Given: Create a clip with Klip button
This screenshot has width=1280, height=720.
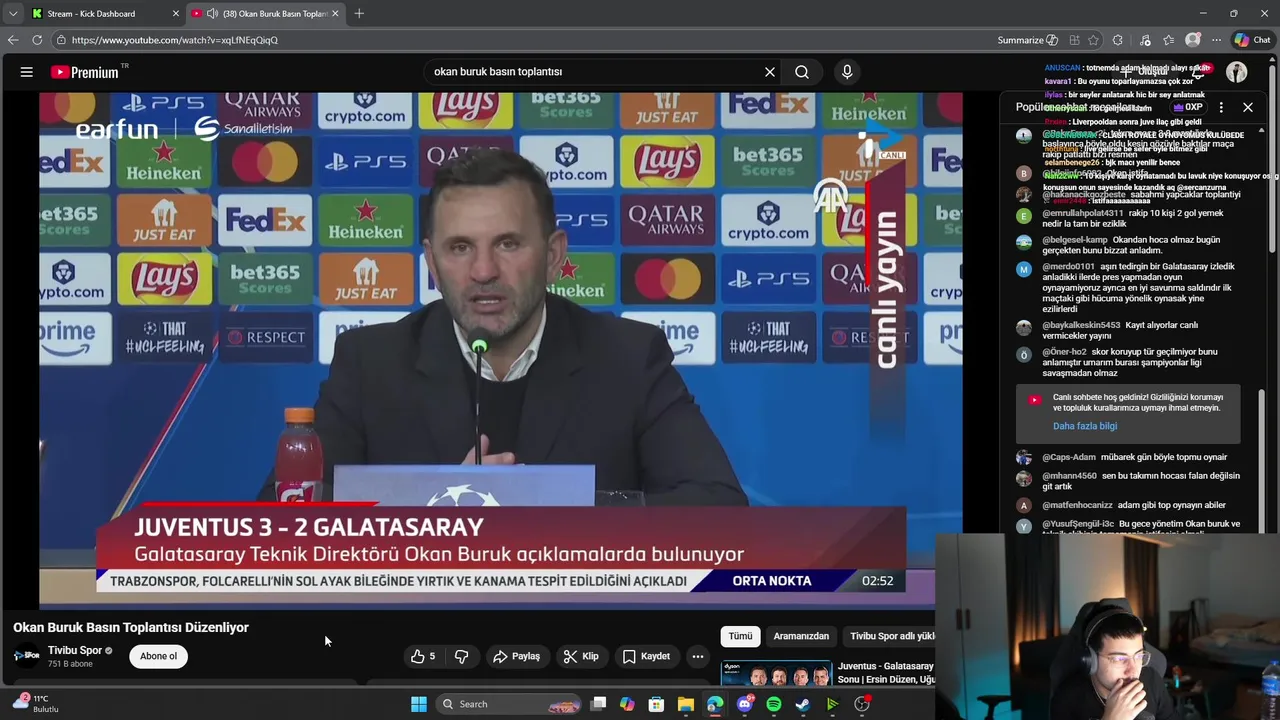Looking at the screenshot, I should point(581,656).
